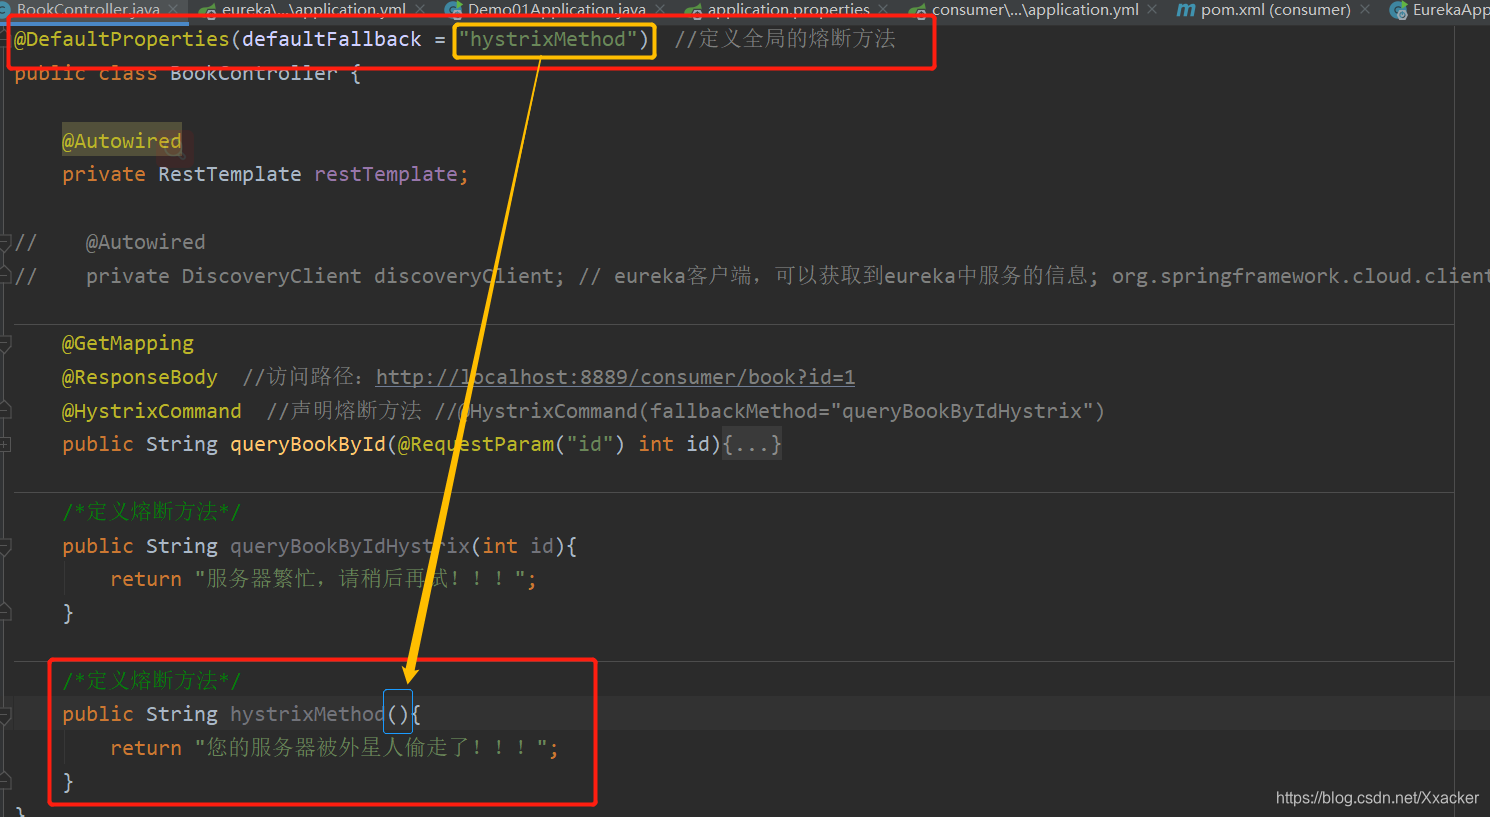Click the commented DiscoveryClient discoveryClient declaration
The image size is (1490, 817).
[325, 276]
